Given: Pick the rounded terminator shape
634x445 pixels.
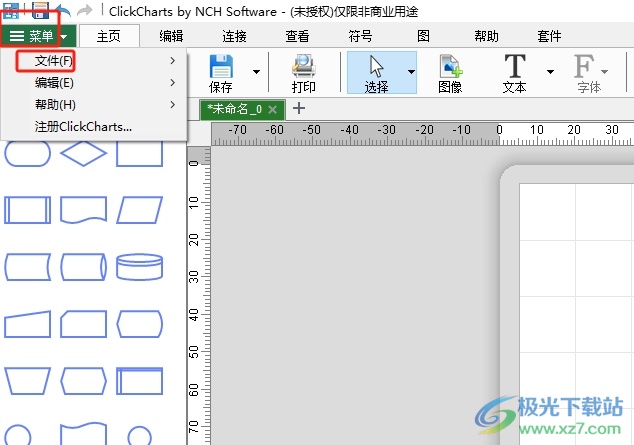Looking at the screenshot, I should pos(27,153).
